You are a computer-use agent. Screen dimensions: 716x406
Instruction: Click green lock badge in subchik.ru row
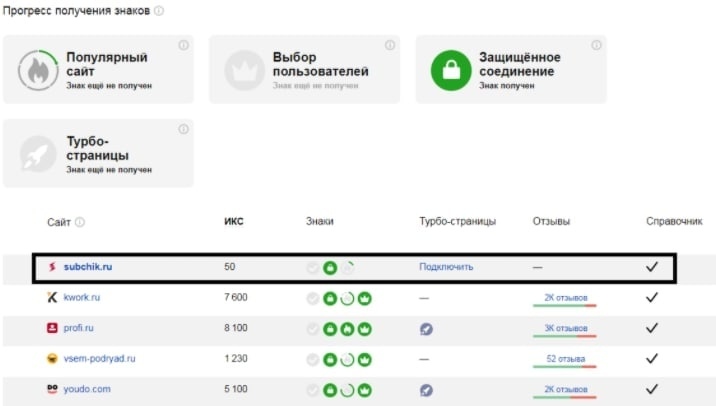point(330,268)
